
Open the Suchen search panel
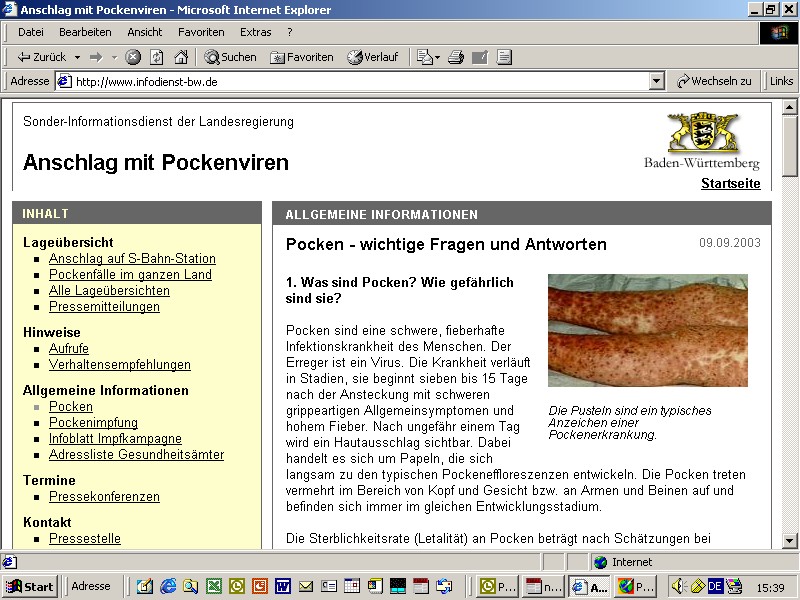tap(230, 57)
